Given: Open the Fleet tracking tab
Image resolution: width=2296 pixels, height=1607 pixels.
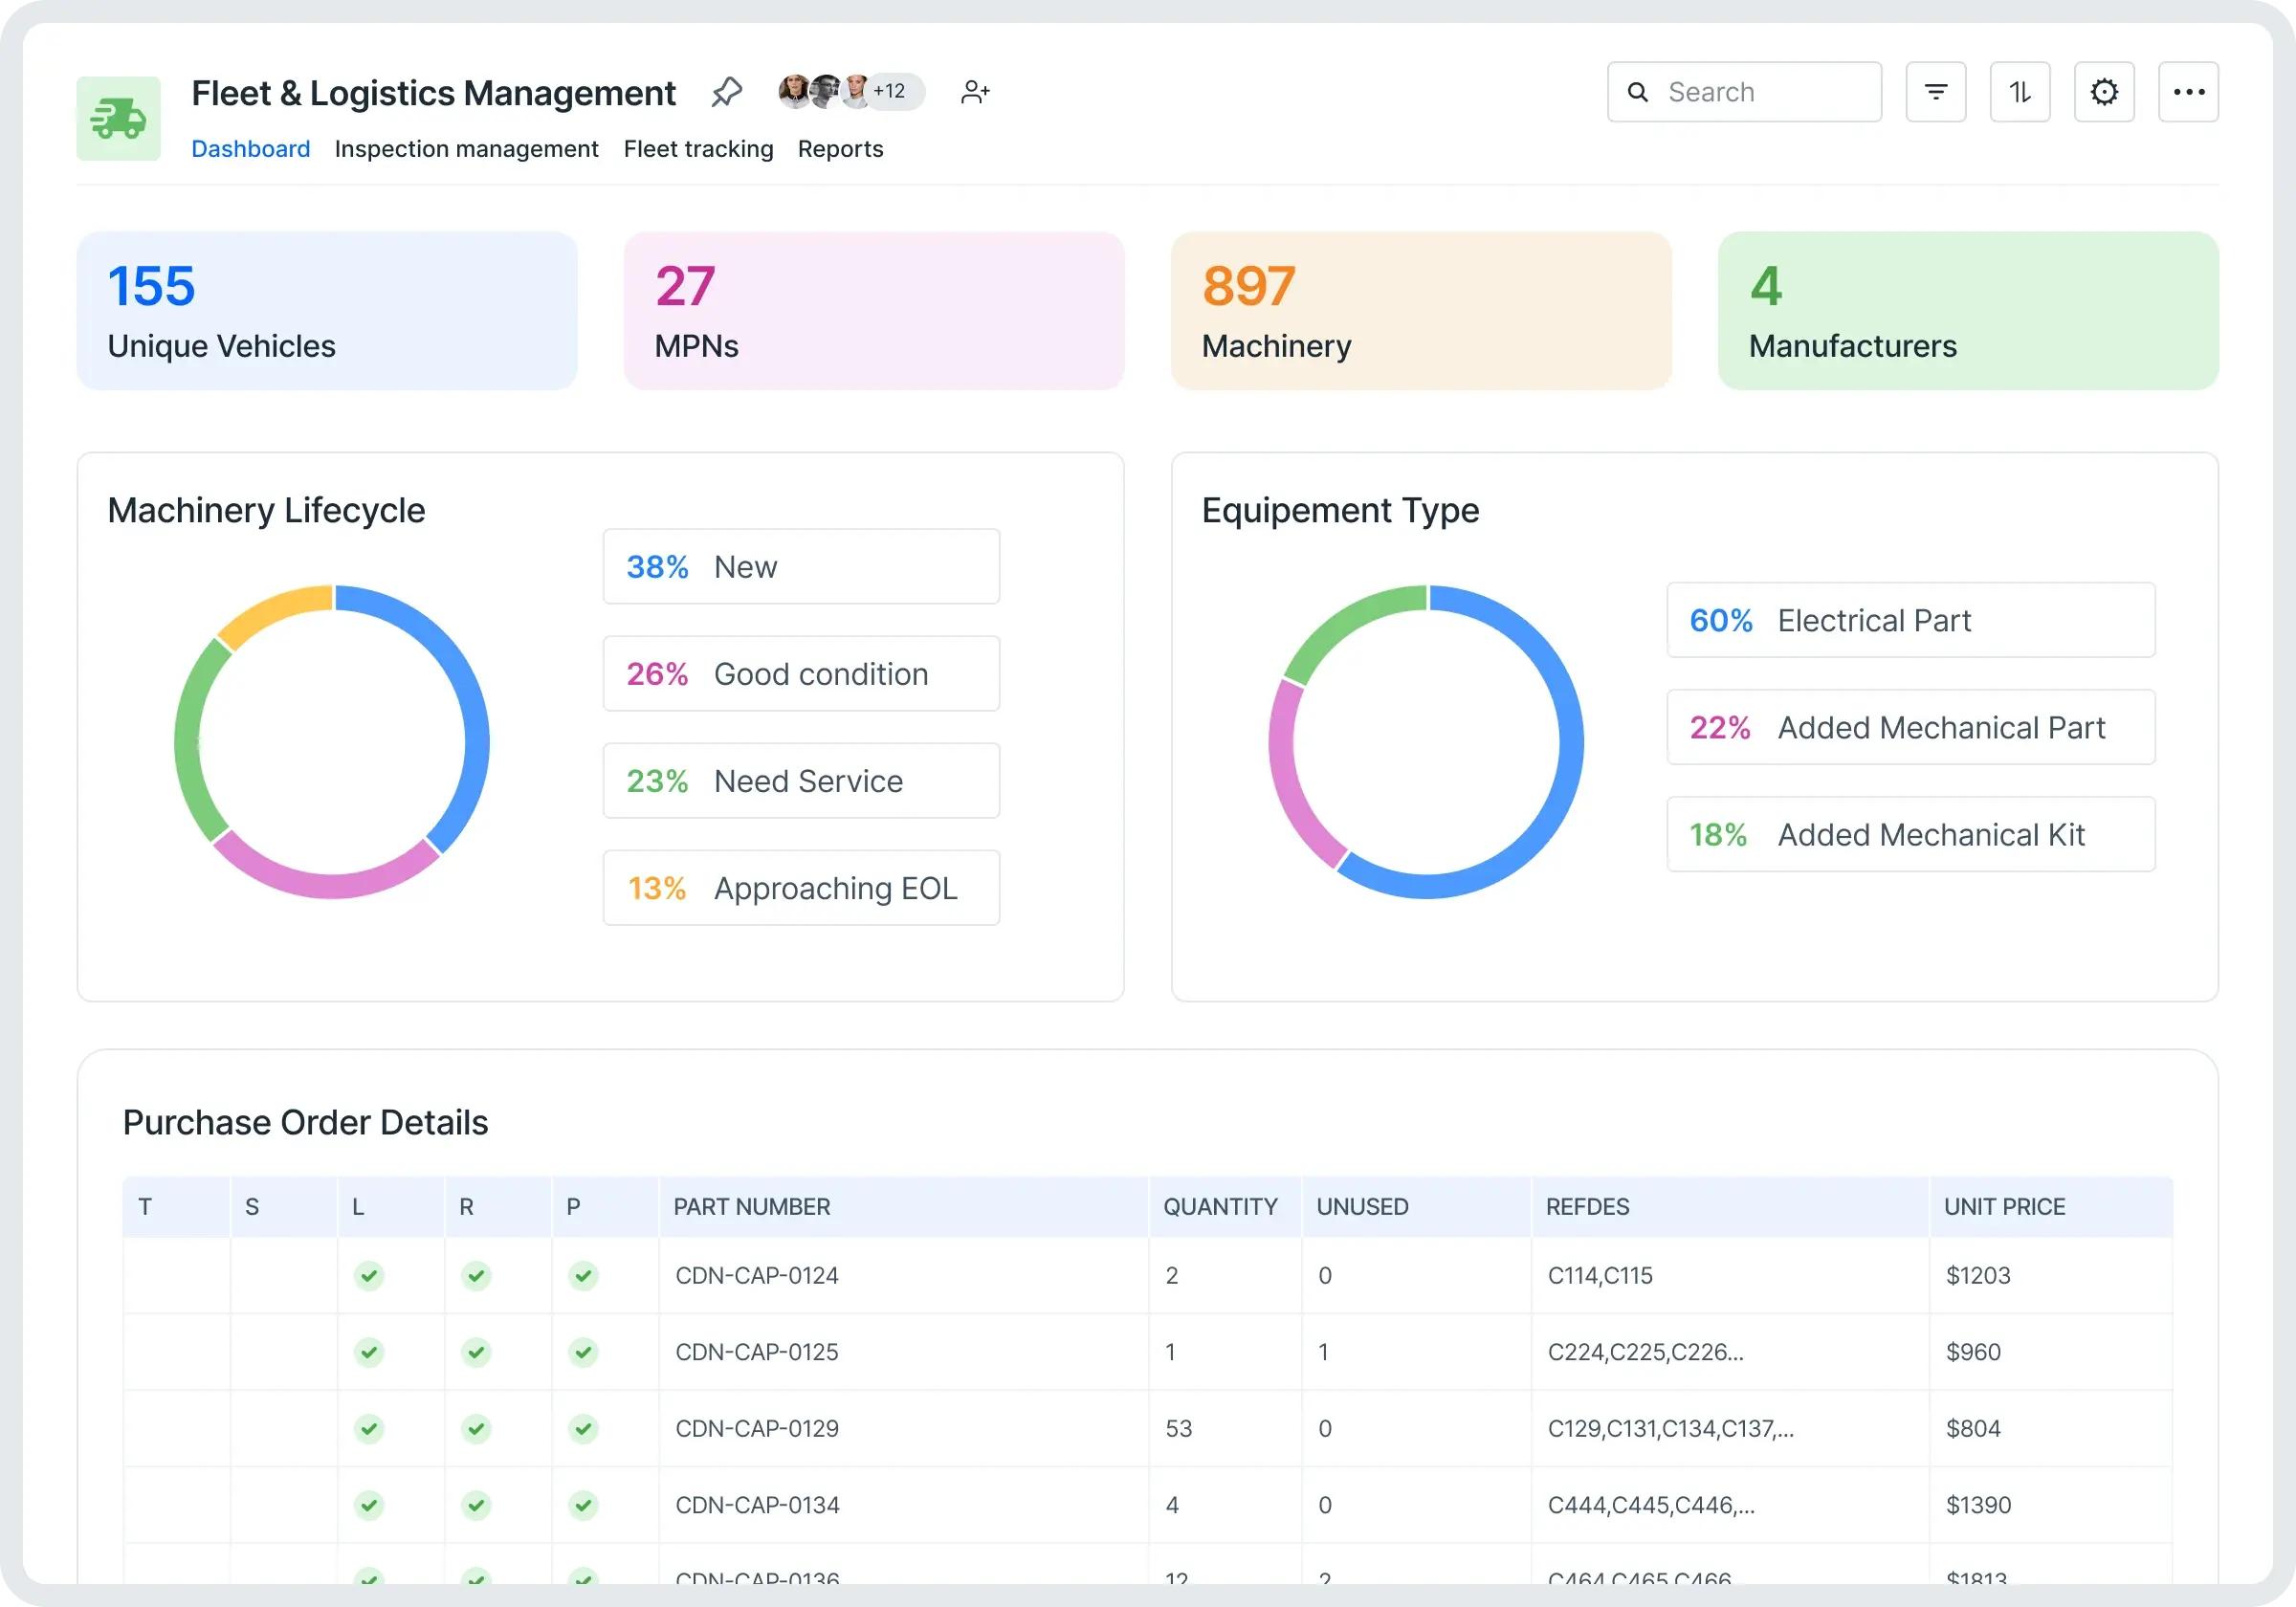Looking at the screenshot, I should point(698,149).
